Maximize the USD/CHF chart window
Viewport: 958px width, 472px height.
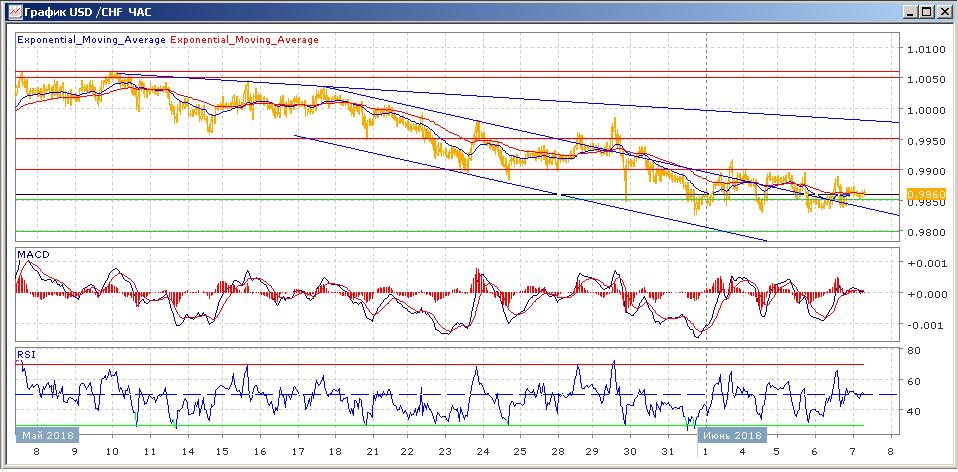pyautogui.click(x=927, y=11)
